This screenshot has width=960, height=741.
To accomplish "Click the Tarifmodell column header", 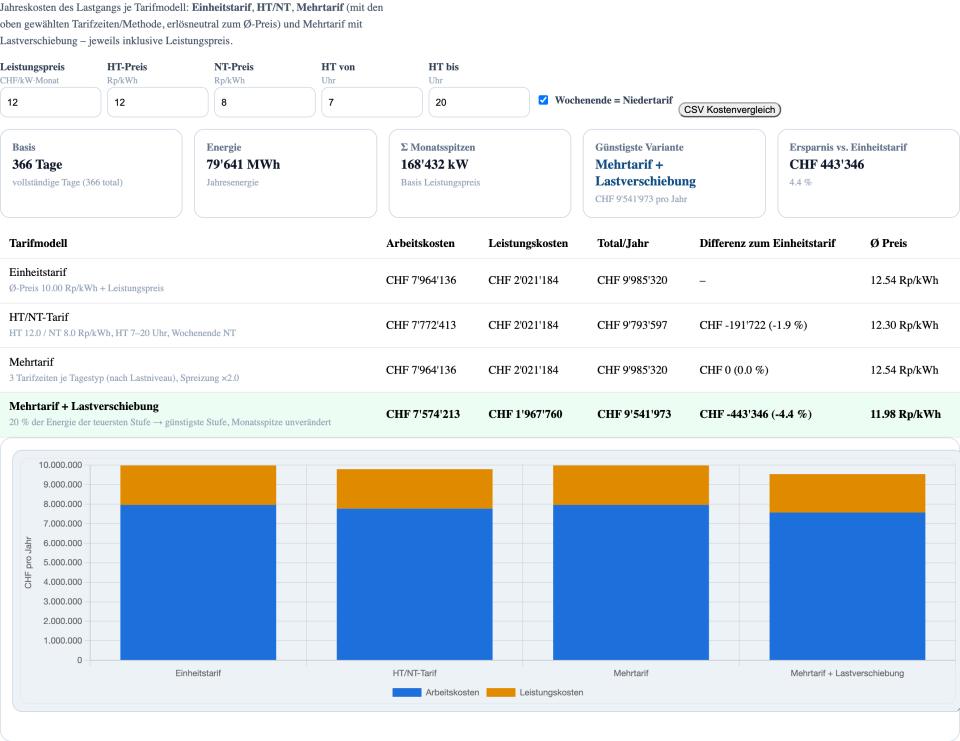I will pos(38,243).
